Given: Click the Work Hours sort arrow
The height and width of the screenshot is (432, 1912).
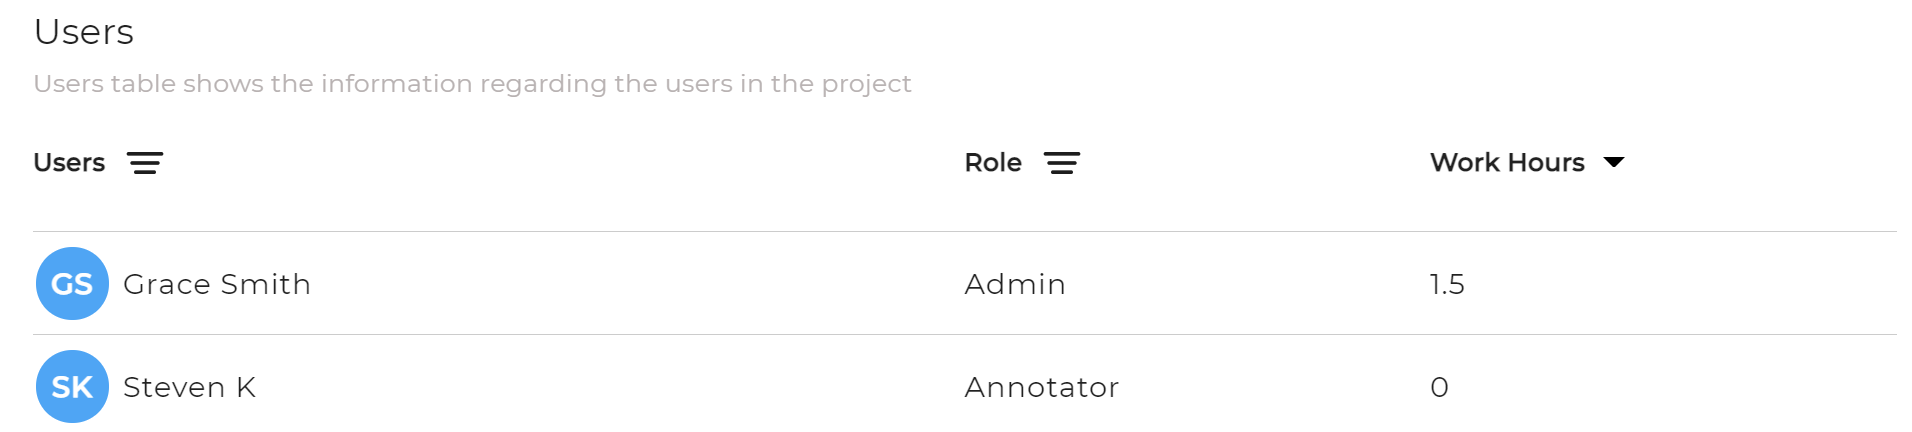Looking at the screenshot, I should pyautogui.click(x=1614, y=162).
